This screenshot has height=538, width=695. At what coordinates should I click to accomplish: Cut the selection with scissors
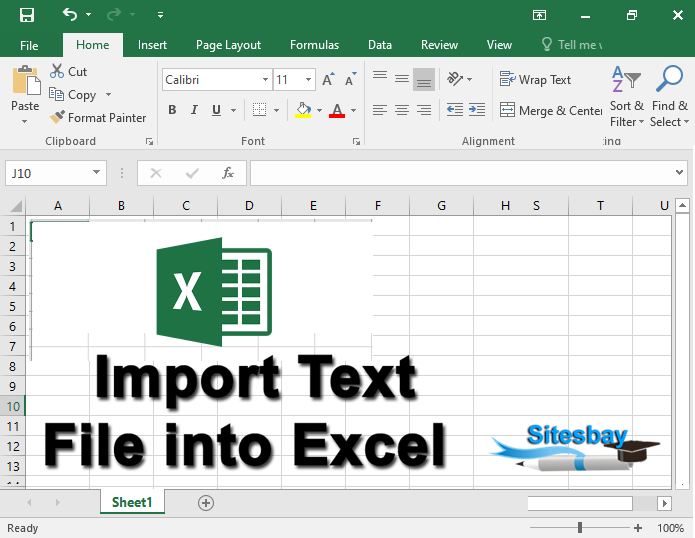[x=68, y=71]
